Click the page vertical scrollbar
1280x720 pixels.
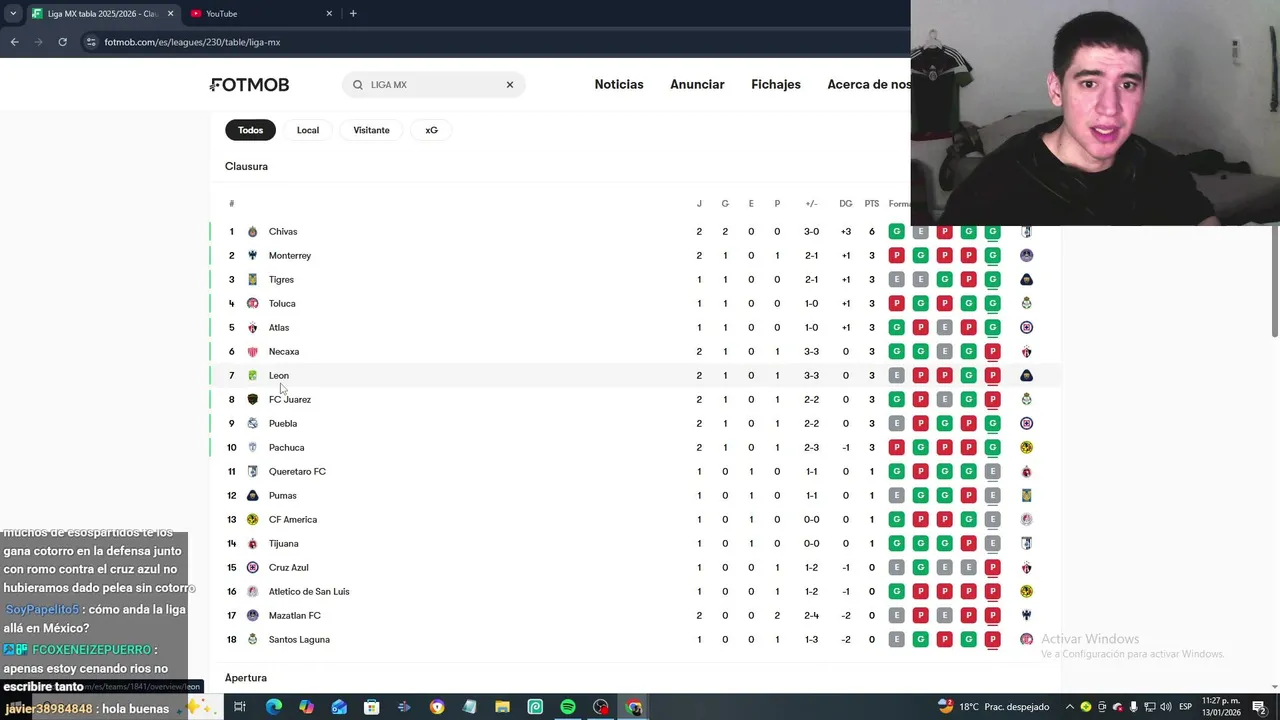(1274, 282)
